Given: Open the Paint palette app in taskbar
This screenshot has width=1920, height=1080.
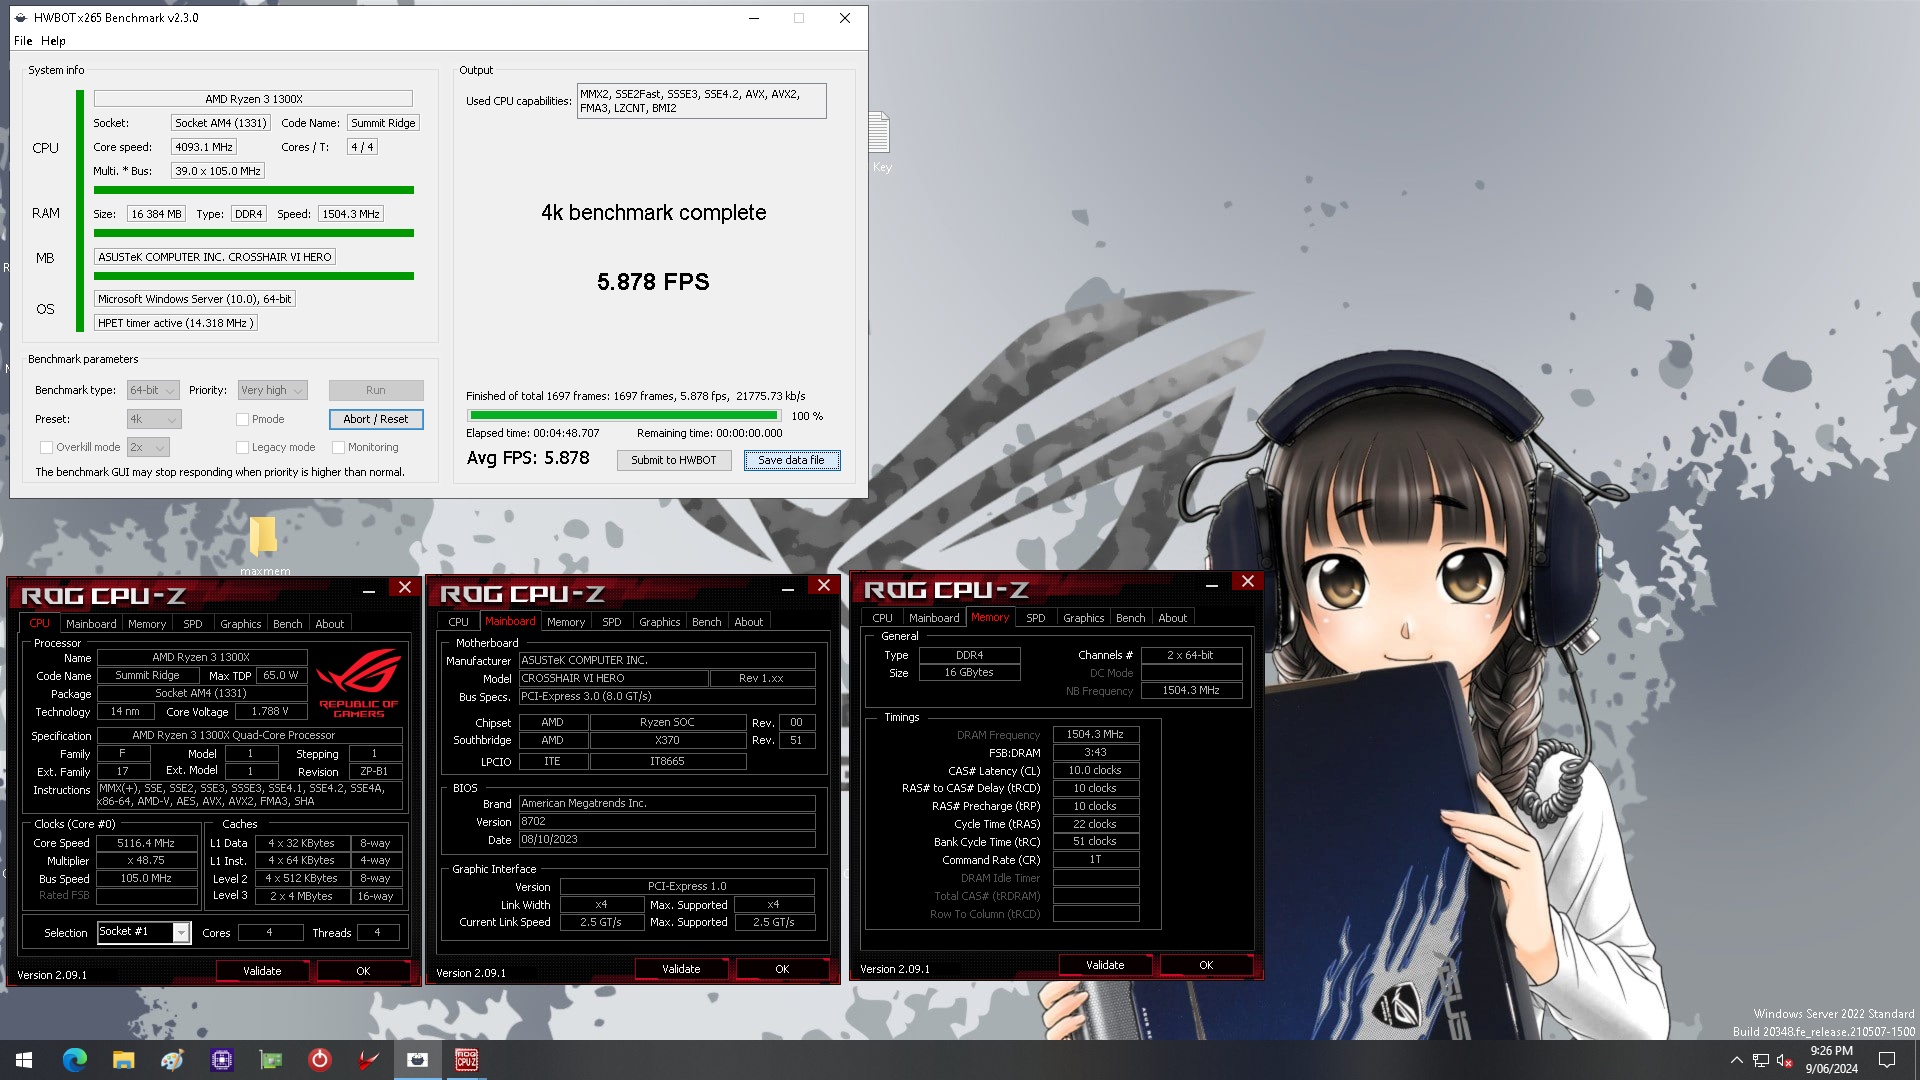Looking at the screenshot, I should tap(172, 1060).
